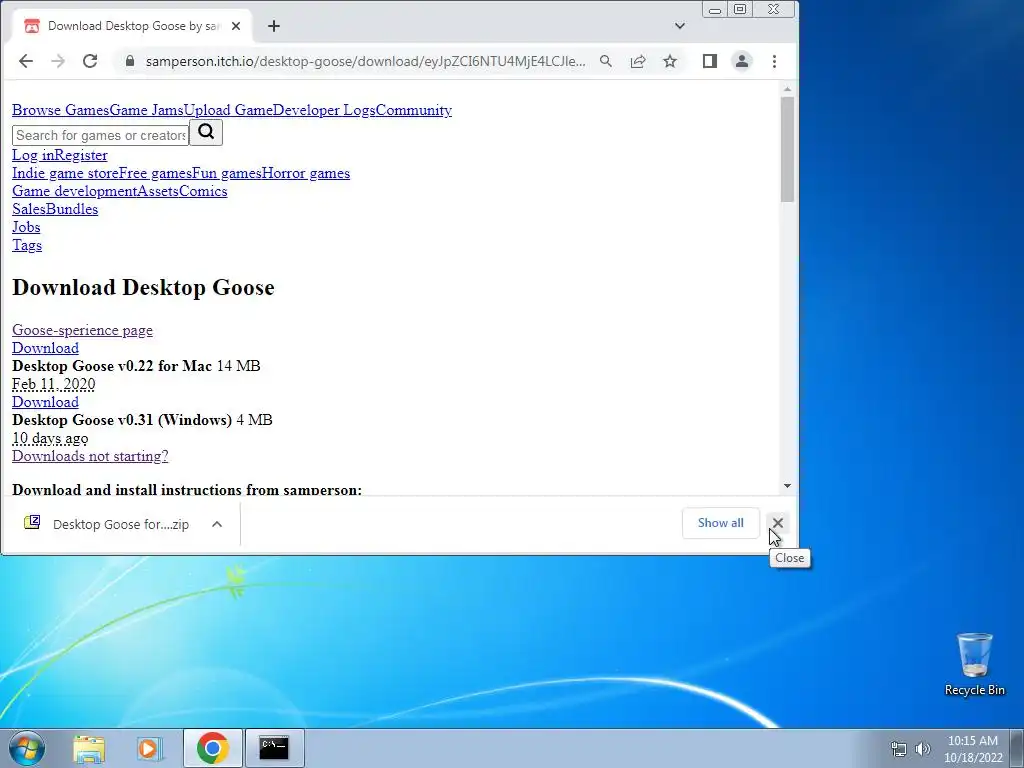Click the itch.io search magnifier button
The height and width of the screenshot is (768, 1024).
click(x=206, y=133)
